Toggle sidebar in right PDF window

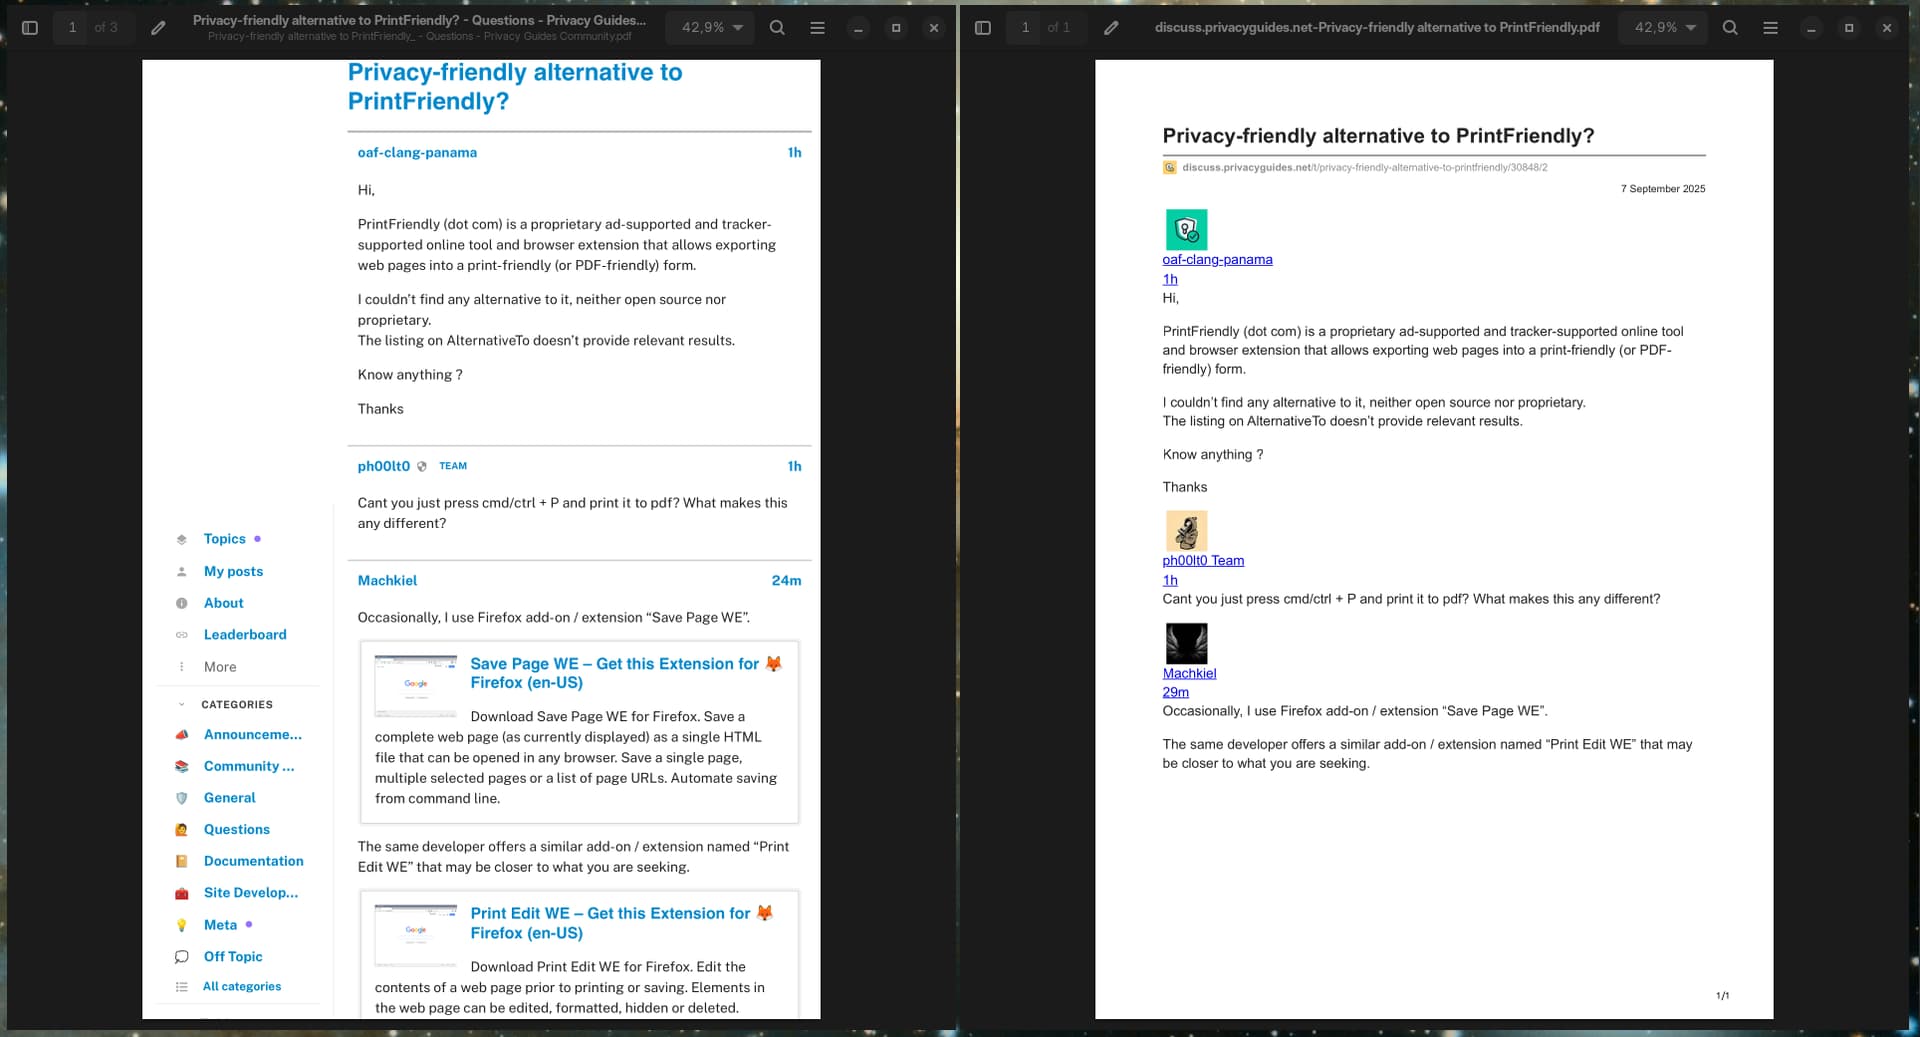[983, 28]
